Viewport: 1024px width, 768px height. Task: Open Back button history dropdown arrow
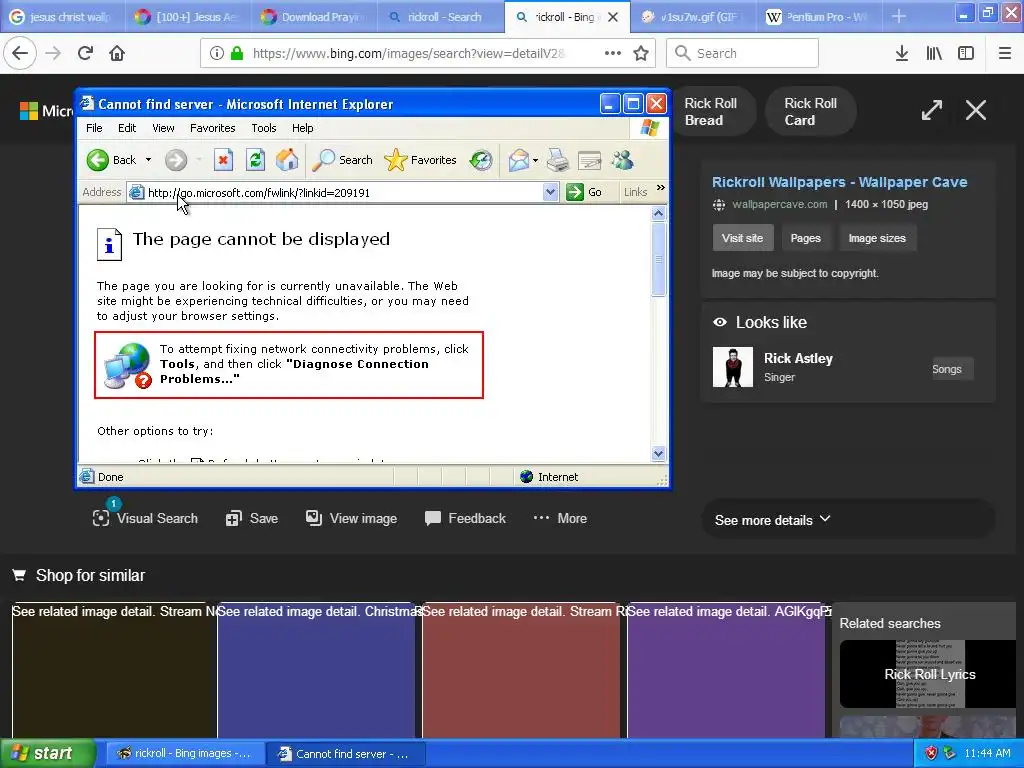tap(148, 160)
